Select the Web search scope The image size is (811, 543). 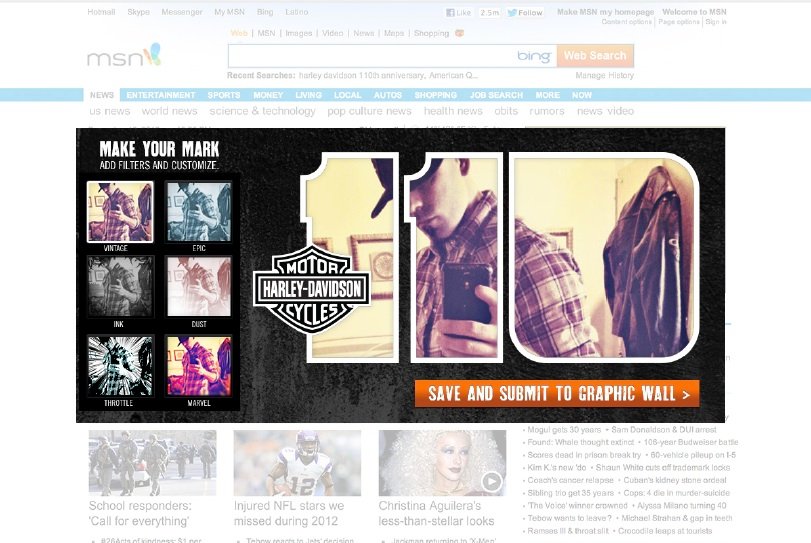(239, 33)
